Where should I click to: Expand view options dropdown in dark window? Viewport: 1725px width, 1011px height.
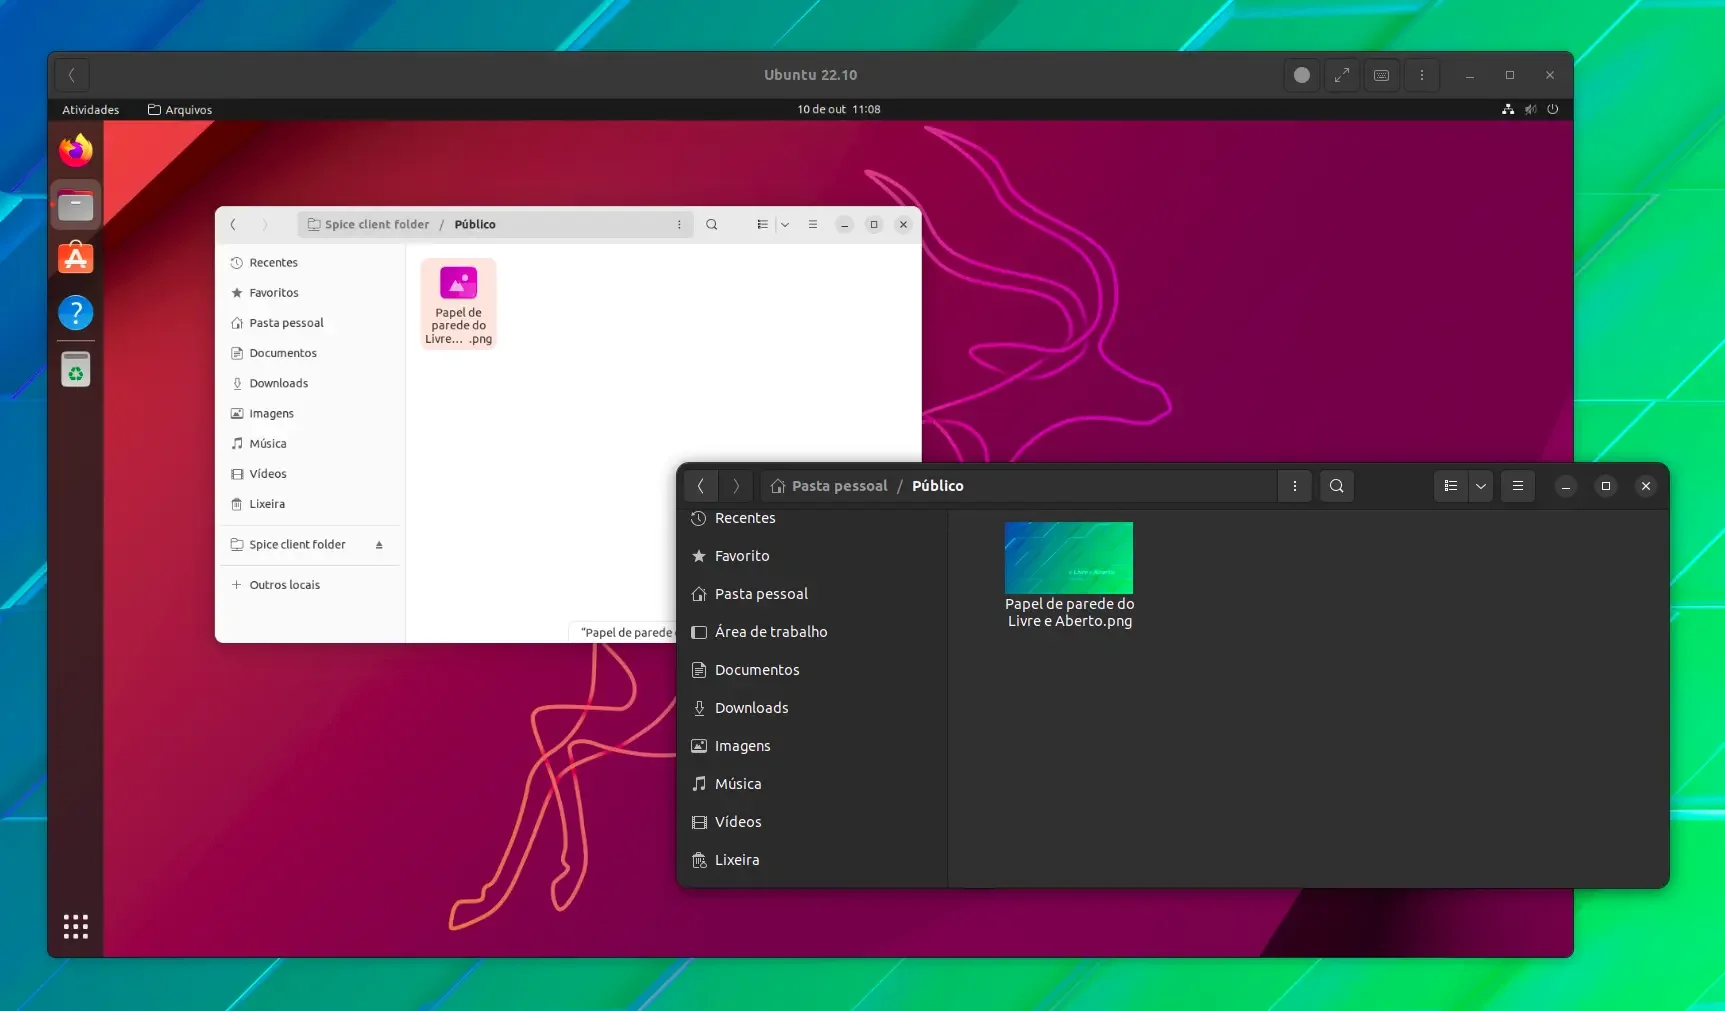[1481, 486]
